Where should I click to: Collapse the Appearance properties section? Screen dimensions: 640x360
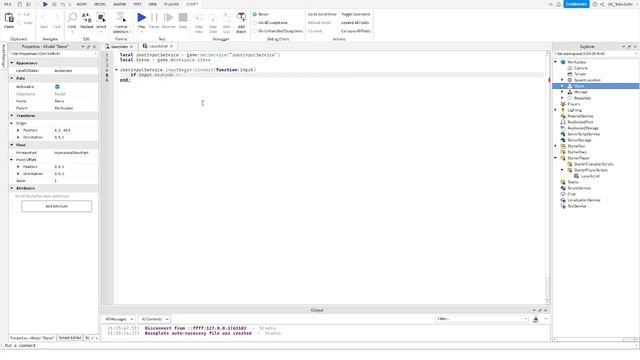[12, 63]
